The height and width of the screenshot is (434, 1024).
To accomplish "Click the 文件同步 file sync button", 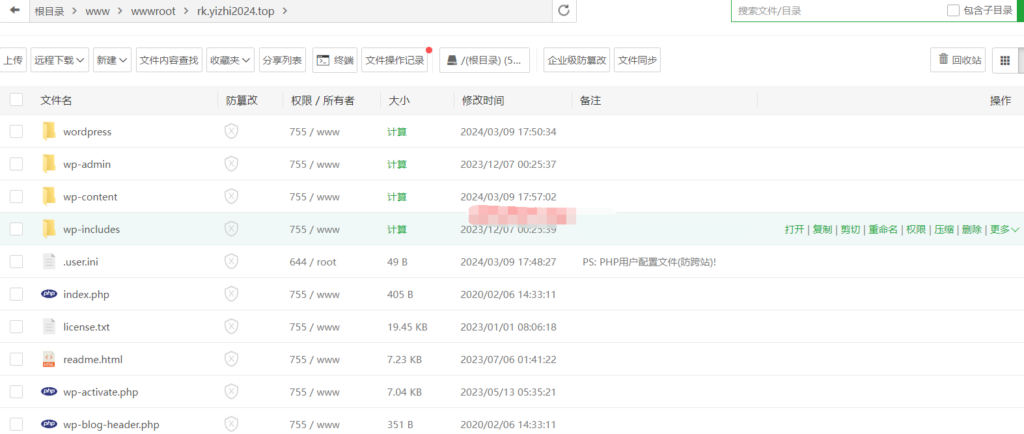I will [x=637, y=60].
